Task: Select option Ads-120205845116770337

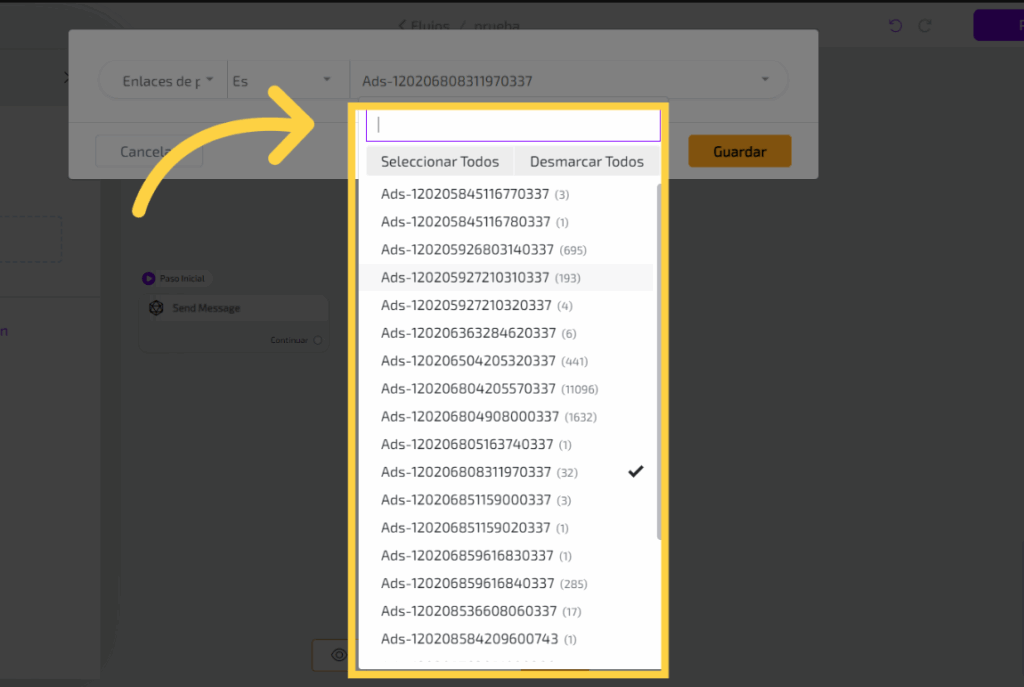Action: 466,194
